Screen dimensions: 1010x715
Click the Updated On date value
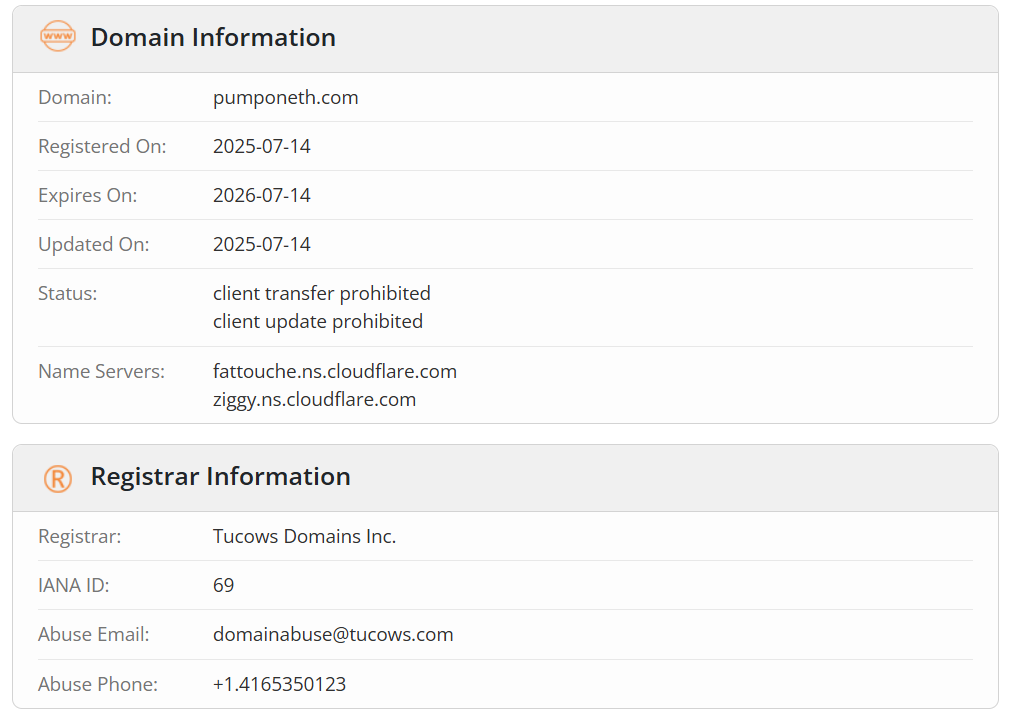[262, 244]
